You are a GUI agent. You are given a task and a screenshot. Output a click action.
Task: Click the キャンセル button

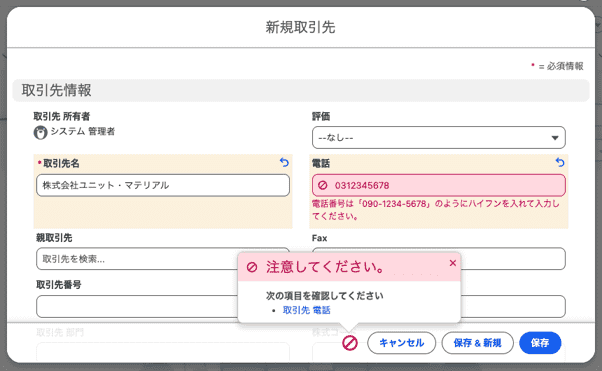tap(402, 343)
